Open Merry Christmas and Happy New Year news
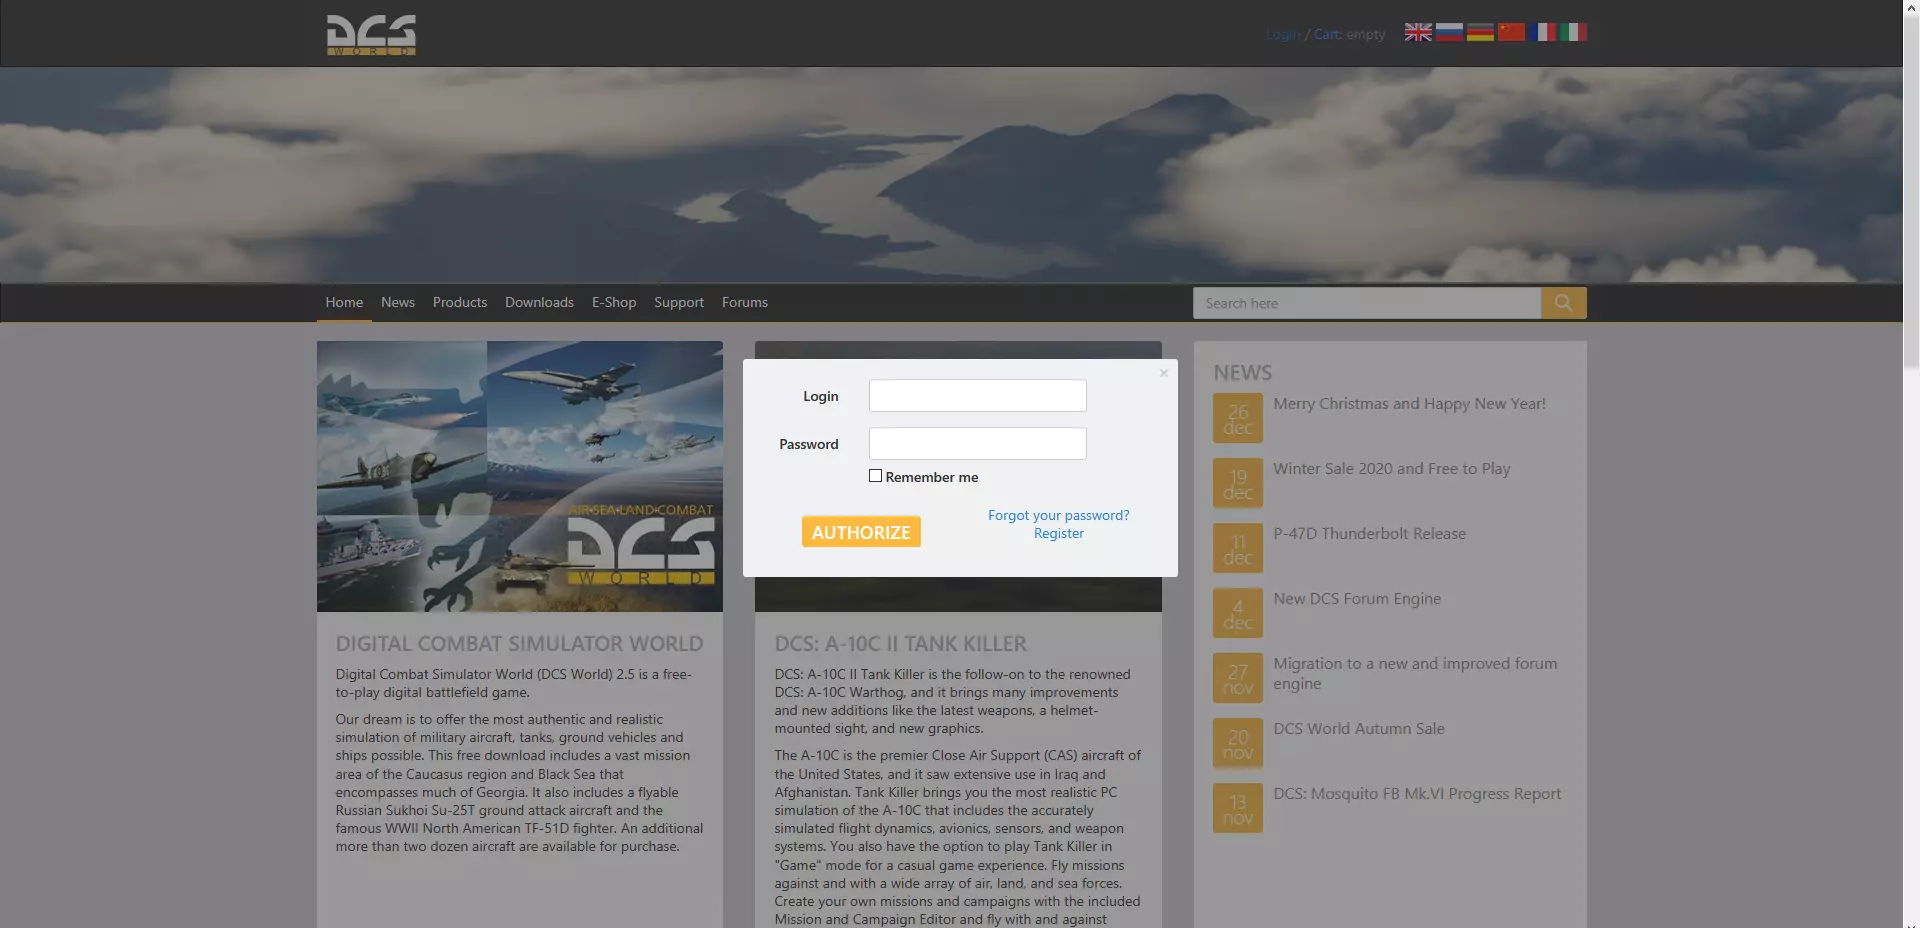Image resolution: width=1920 pixels, height=928 pixels. pyautogui.click(x=1409, y=404)
